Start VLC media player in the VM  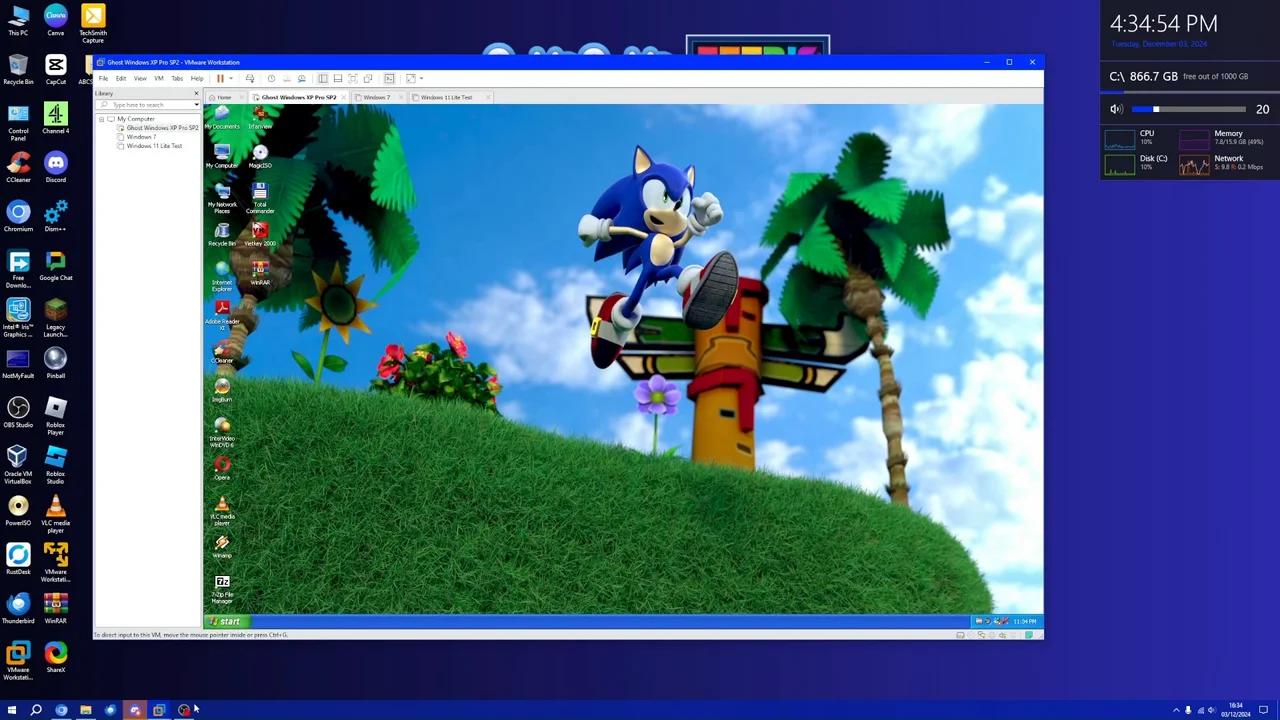[x=221, y=507]
